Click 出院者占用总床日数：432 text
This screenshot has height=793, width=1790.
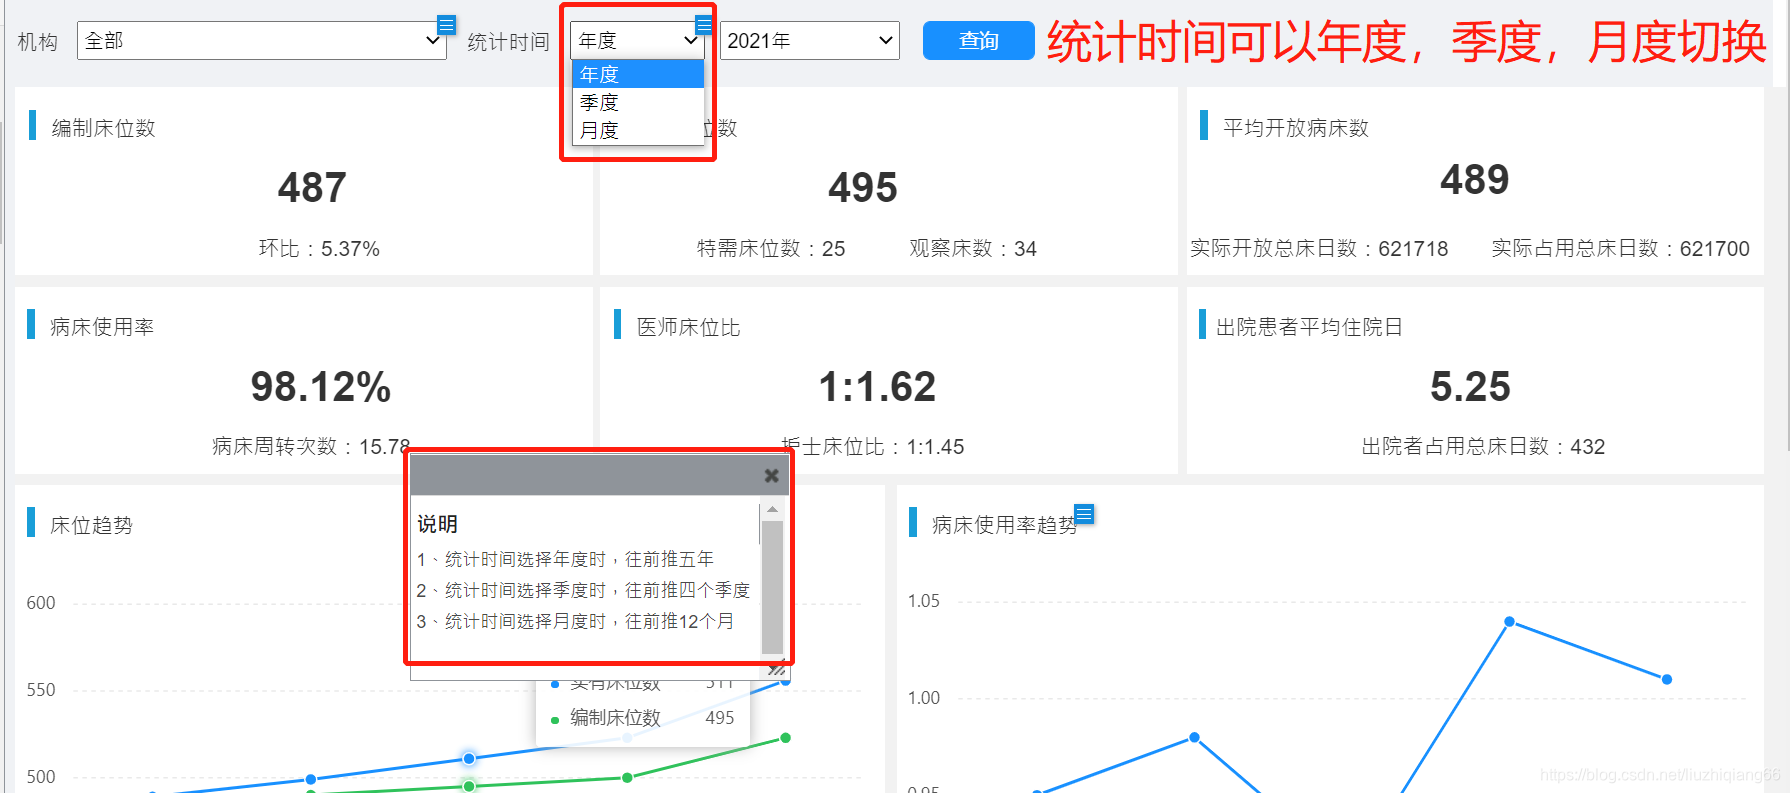1483,447
